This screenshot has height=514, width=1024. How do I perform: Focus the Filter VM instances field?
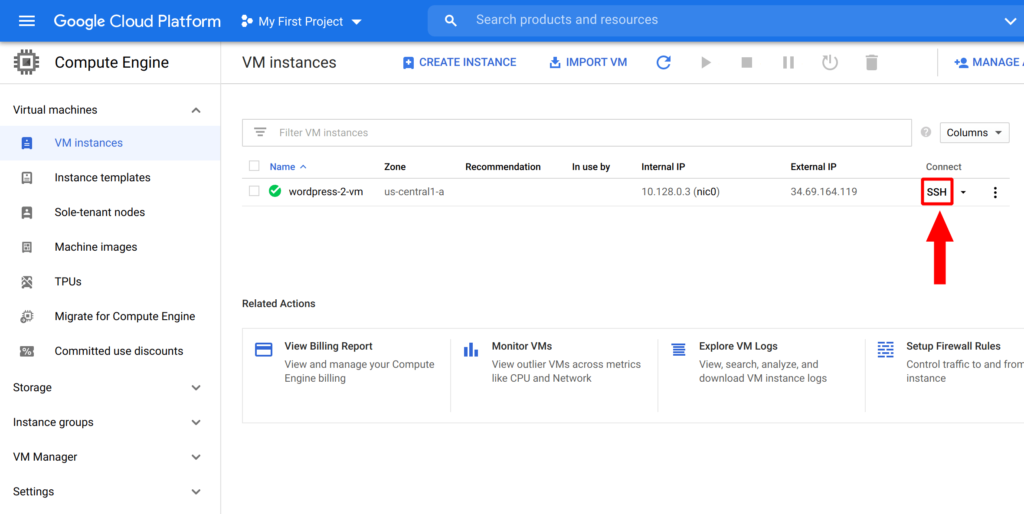577,133
